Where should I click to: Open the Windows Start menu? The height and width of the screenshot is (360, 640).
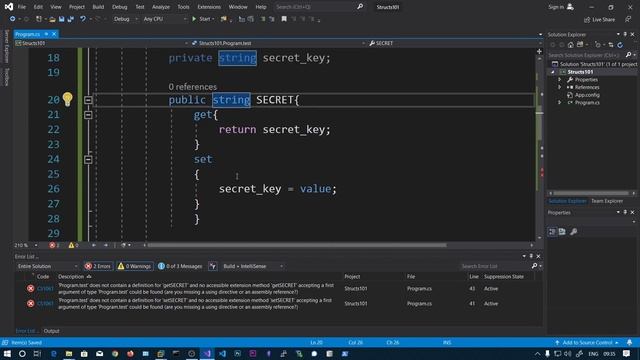[7, 353]
